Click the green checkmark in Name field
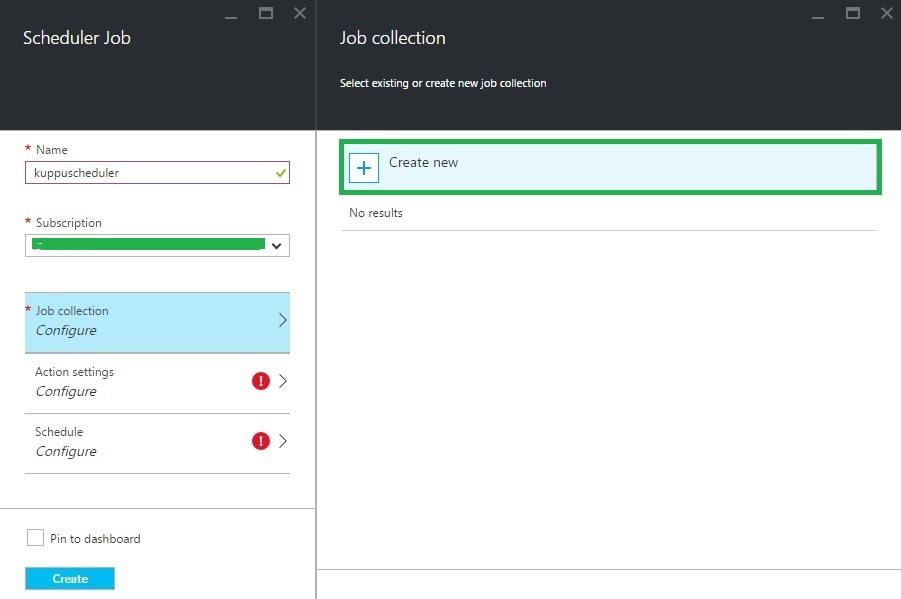 click(281, 172)
